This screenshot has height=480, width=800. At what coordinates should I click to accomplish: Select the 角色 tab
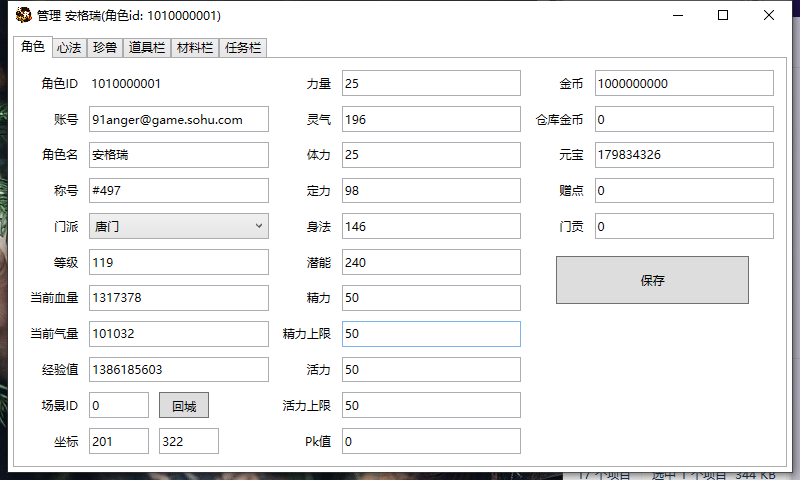(x=33, y=46)
